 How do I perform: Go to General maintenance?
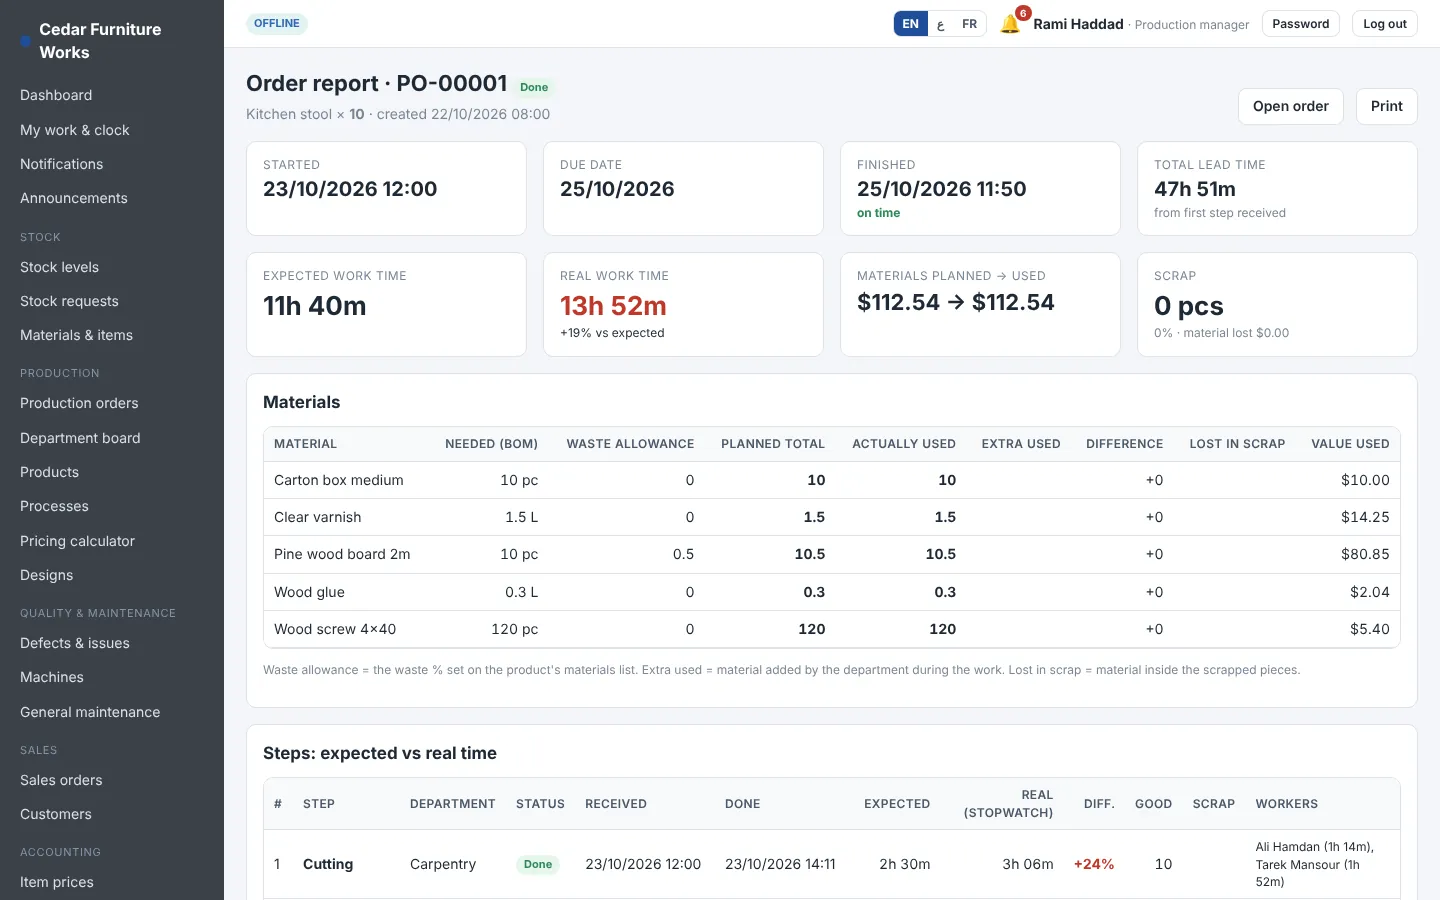(x=90, y=712)
